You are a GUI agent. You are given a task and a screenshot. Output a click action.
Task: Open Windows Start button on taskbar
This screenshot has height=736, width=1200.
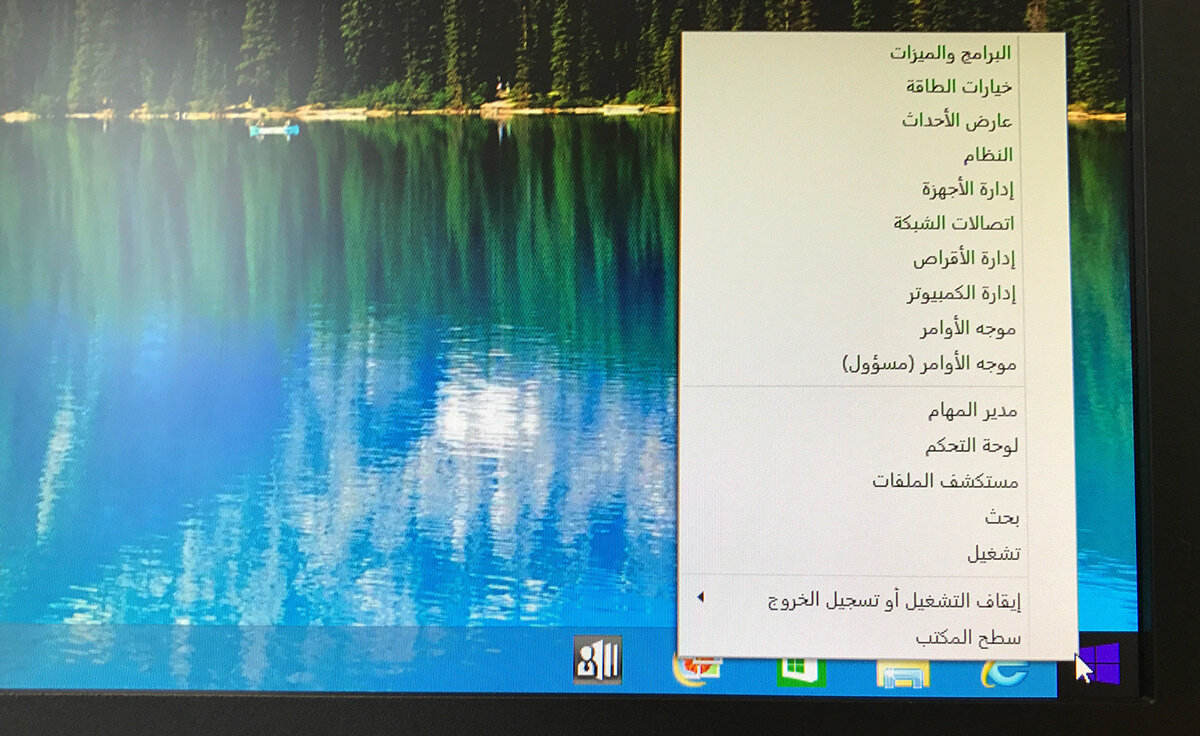(1098, 663)
